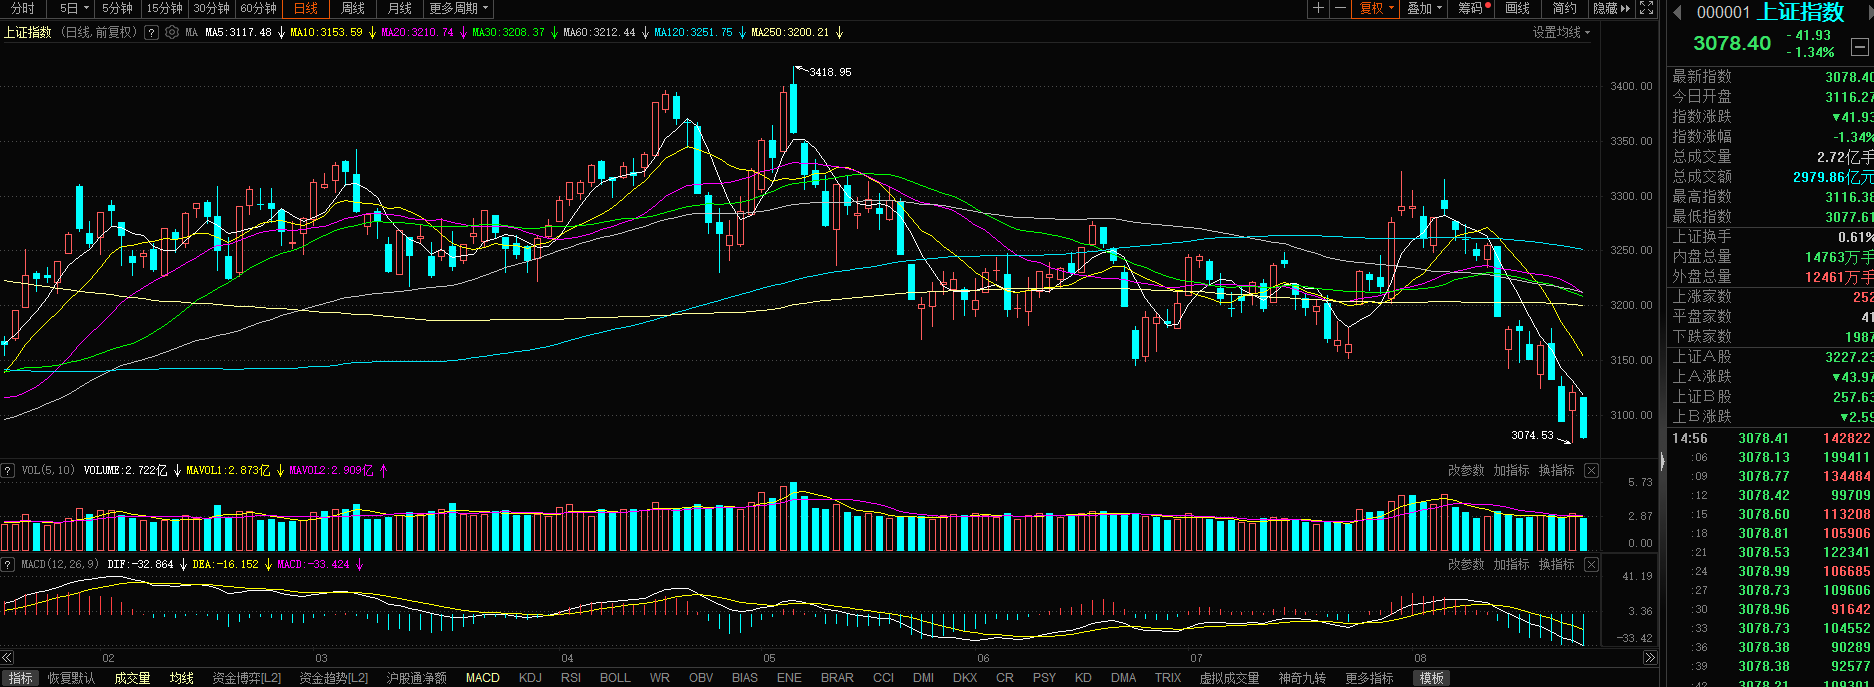
Task: Toggle the 筹码 chip distribution view
Action: point(1471,8)
